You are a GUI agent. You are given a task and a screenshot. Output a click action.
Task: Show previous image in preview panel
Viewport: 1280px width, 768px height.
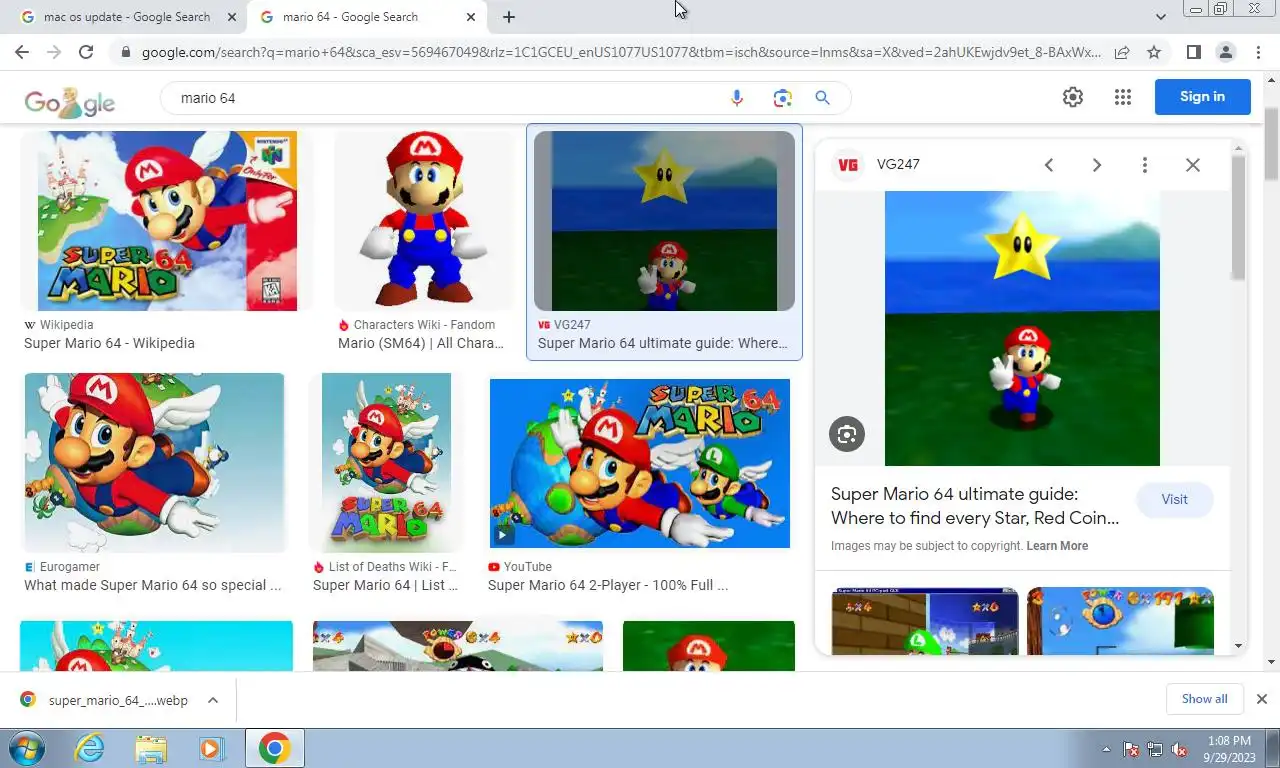[1049, 165]
